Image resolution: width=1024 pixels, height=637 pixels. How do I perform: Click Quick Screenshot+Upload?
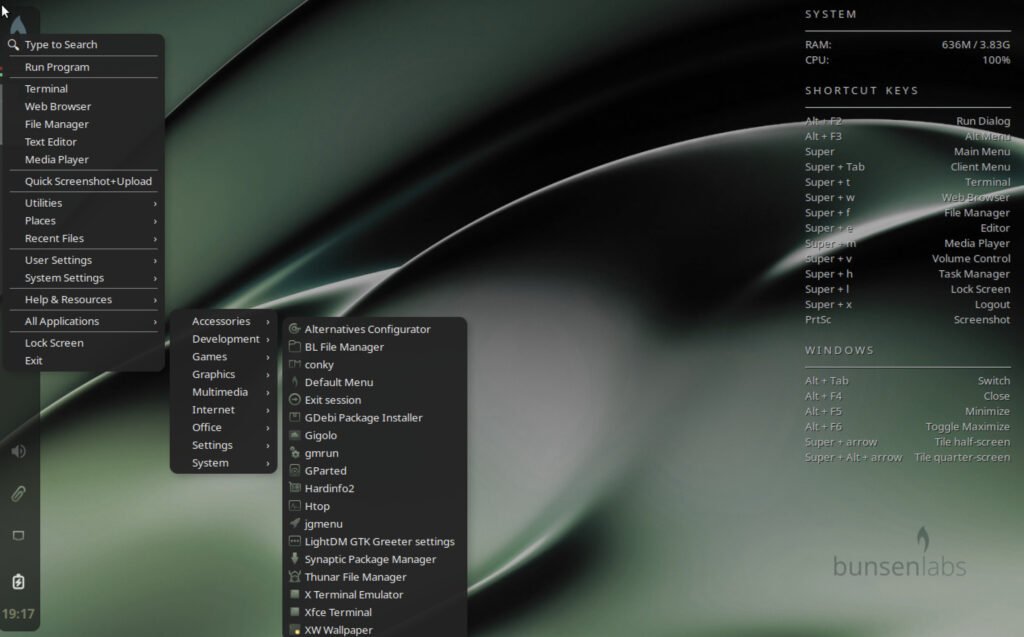(85, 181)
